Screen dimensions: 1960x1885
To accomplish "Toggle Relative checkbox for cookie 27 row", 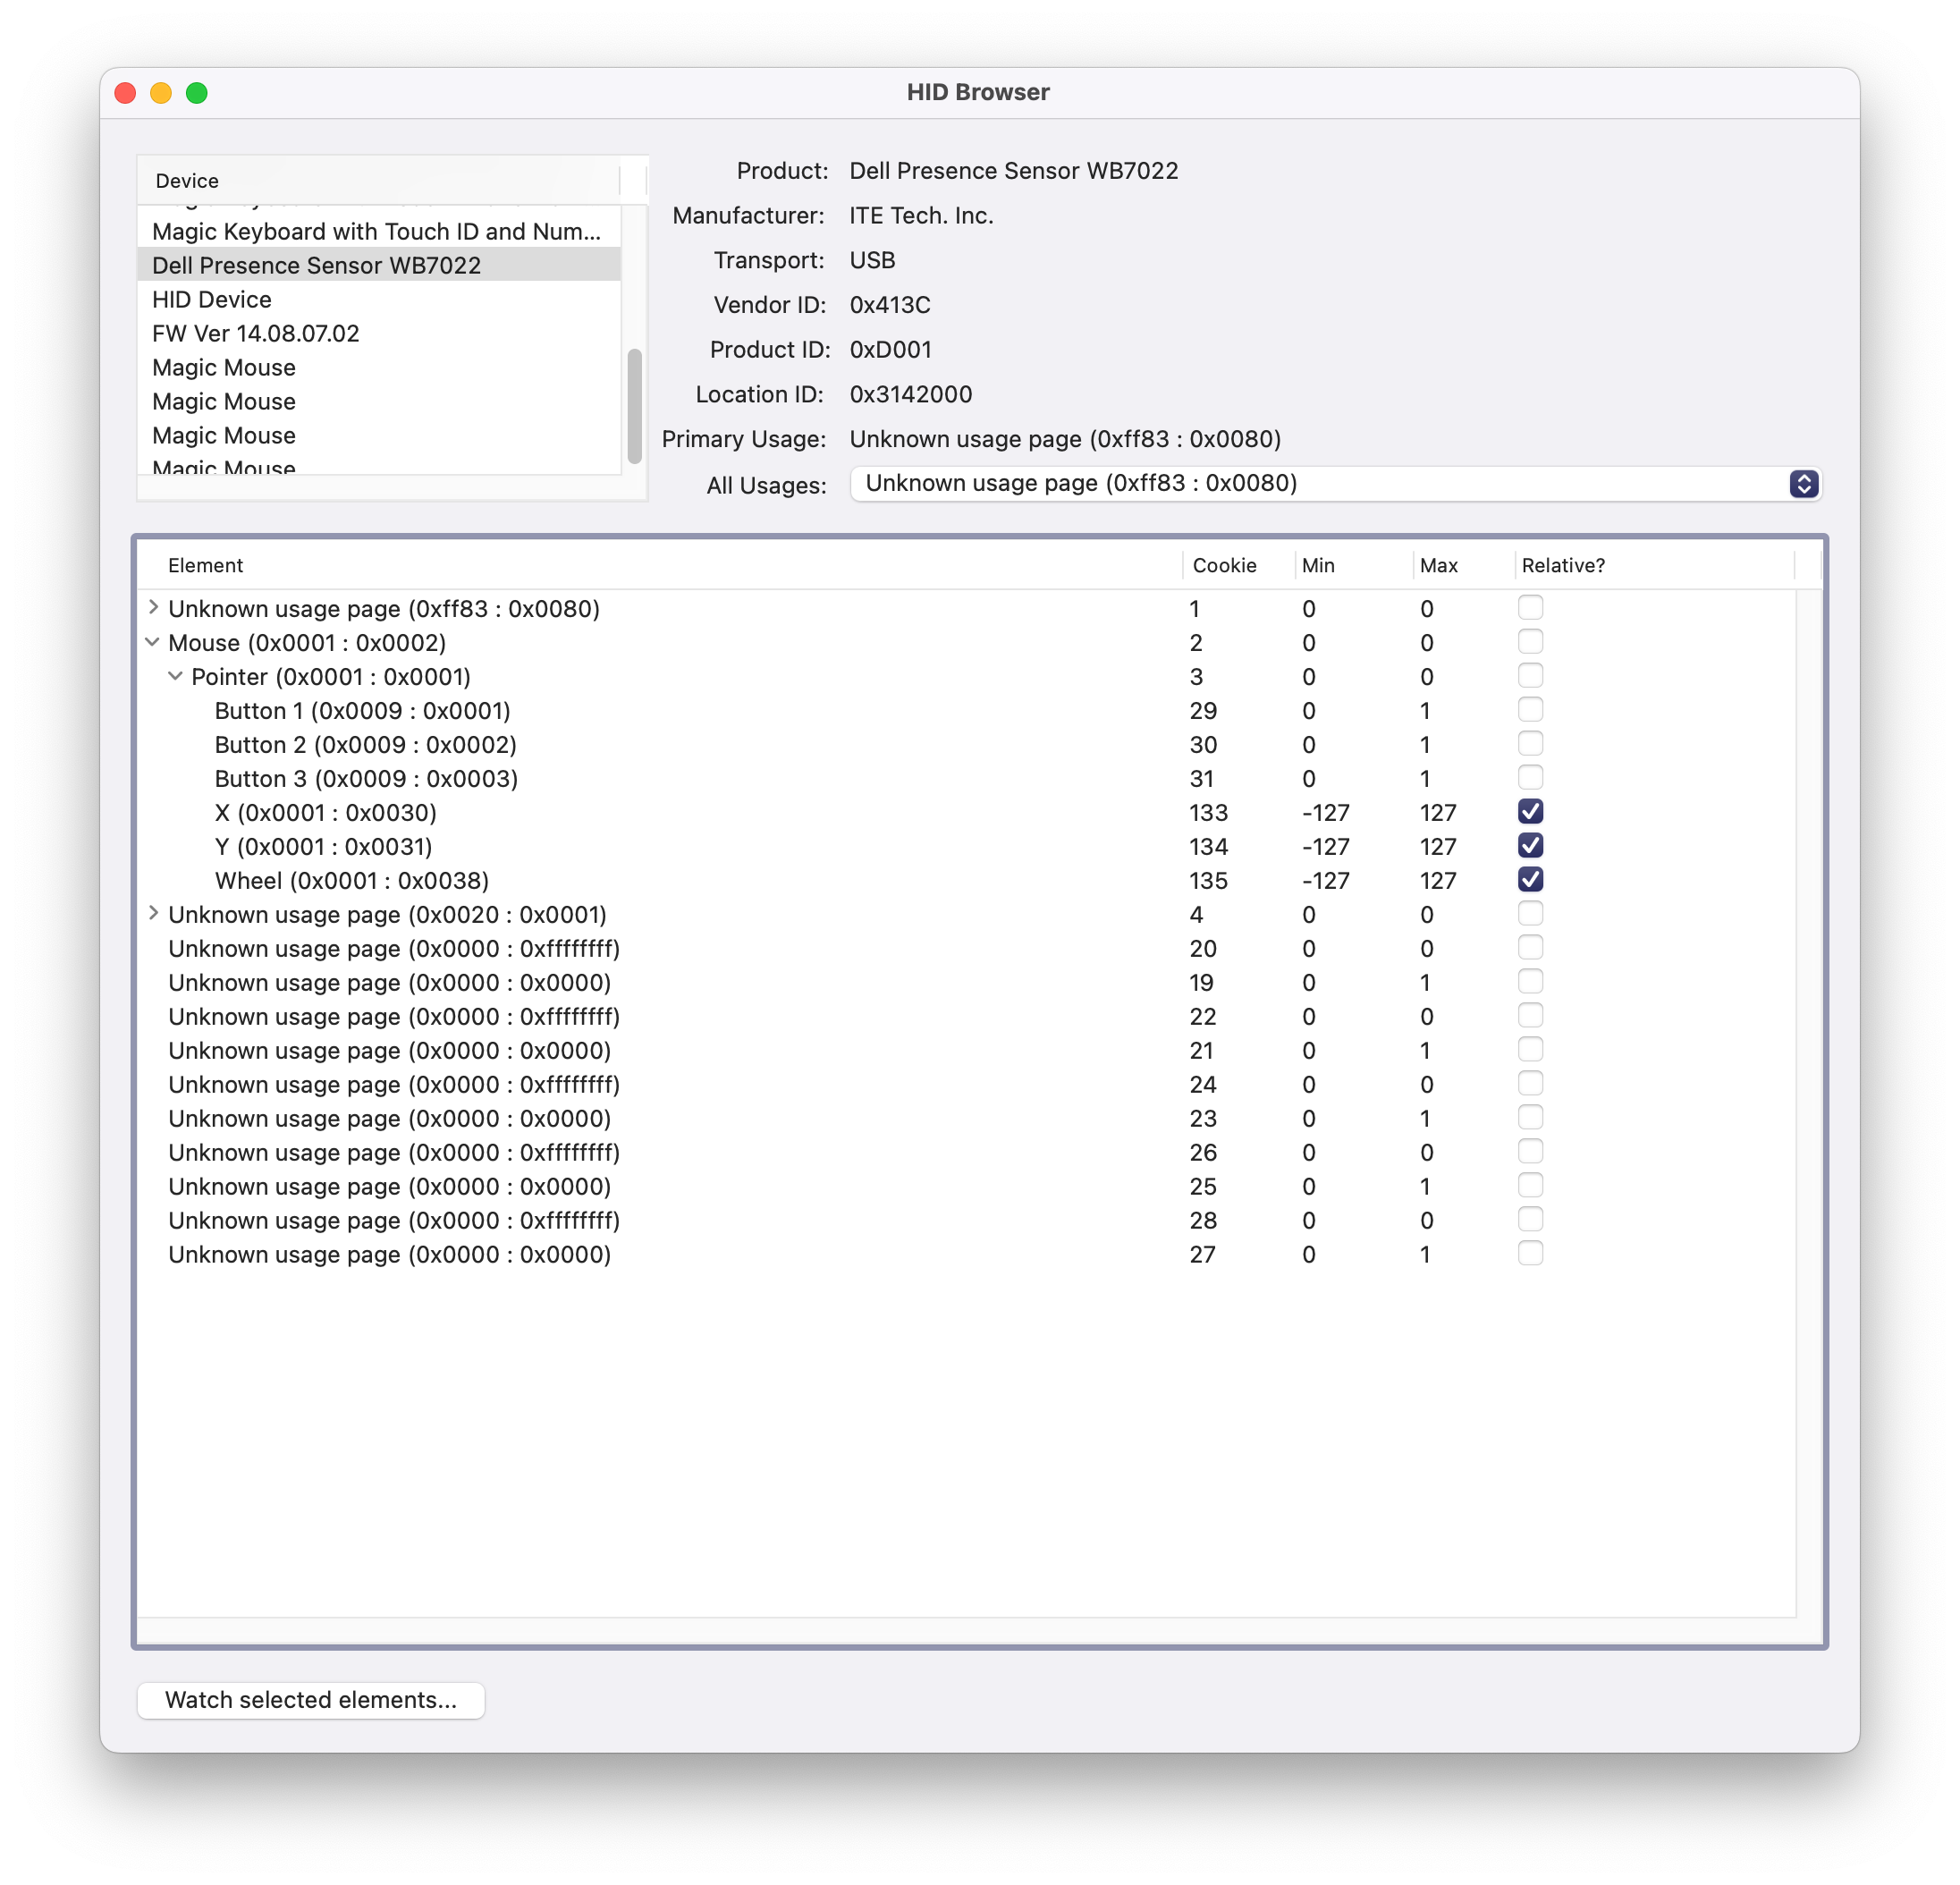I will 1530,1253.
